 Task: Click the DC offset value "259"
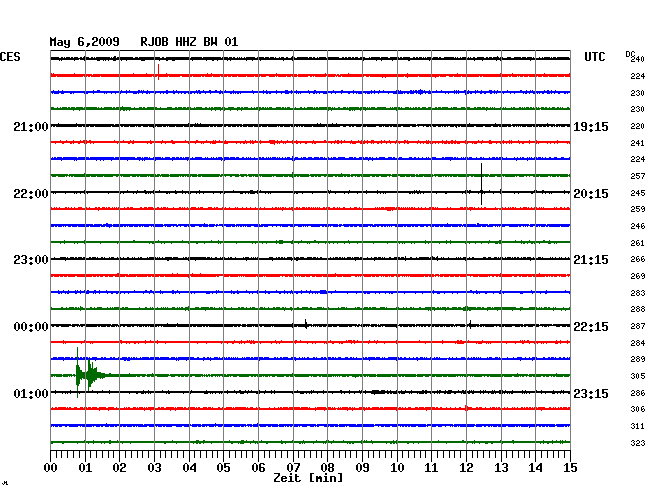pyautogui.click(x=638, y=209)
